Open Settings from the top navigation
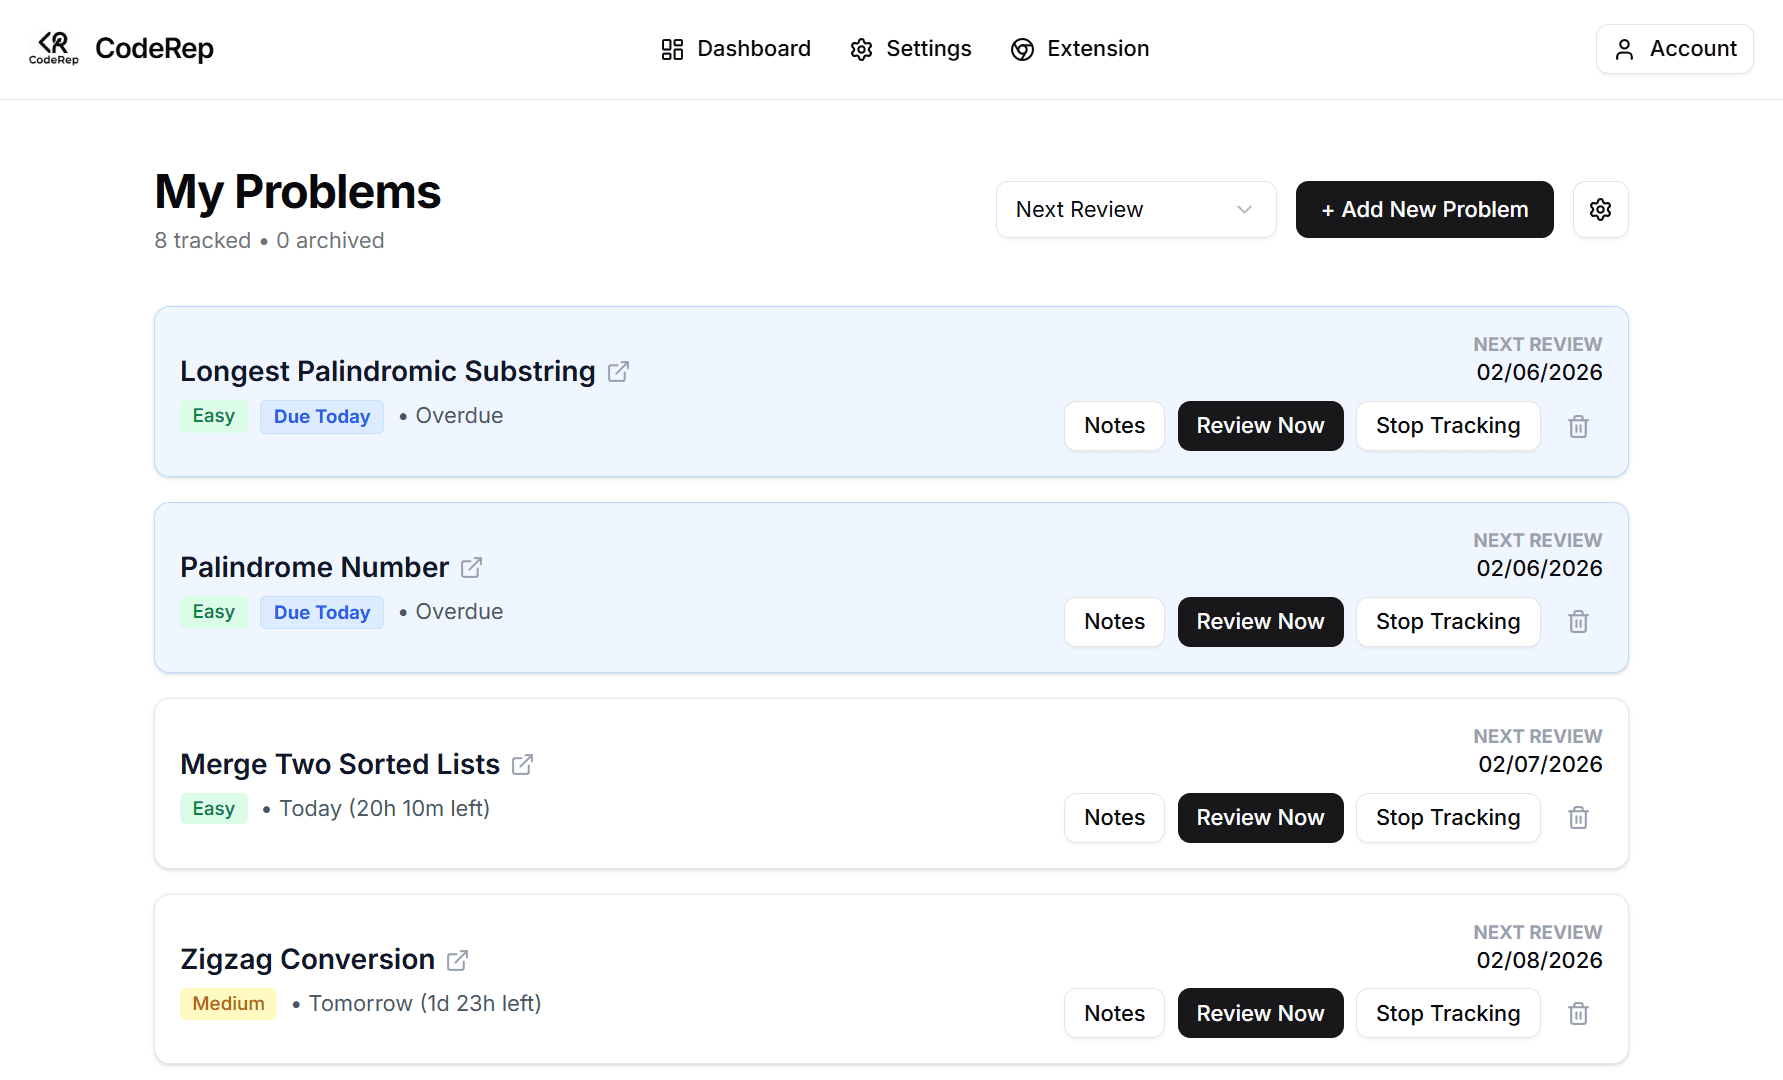The height and width of the screenshot is (1080, 1783). (910, 48)
